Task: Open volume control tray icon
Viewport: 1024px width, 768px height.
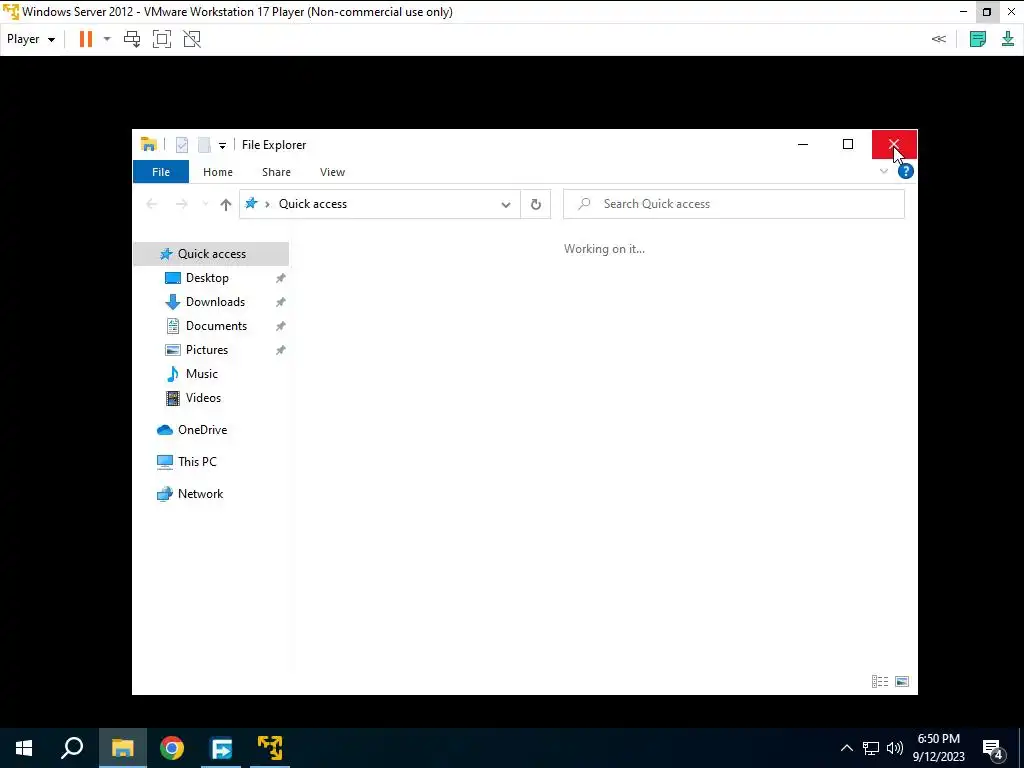Action: click(x=895, y=748)
